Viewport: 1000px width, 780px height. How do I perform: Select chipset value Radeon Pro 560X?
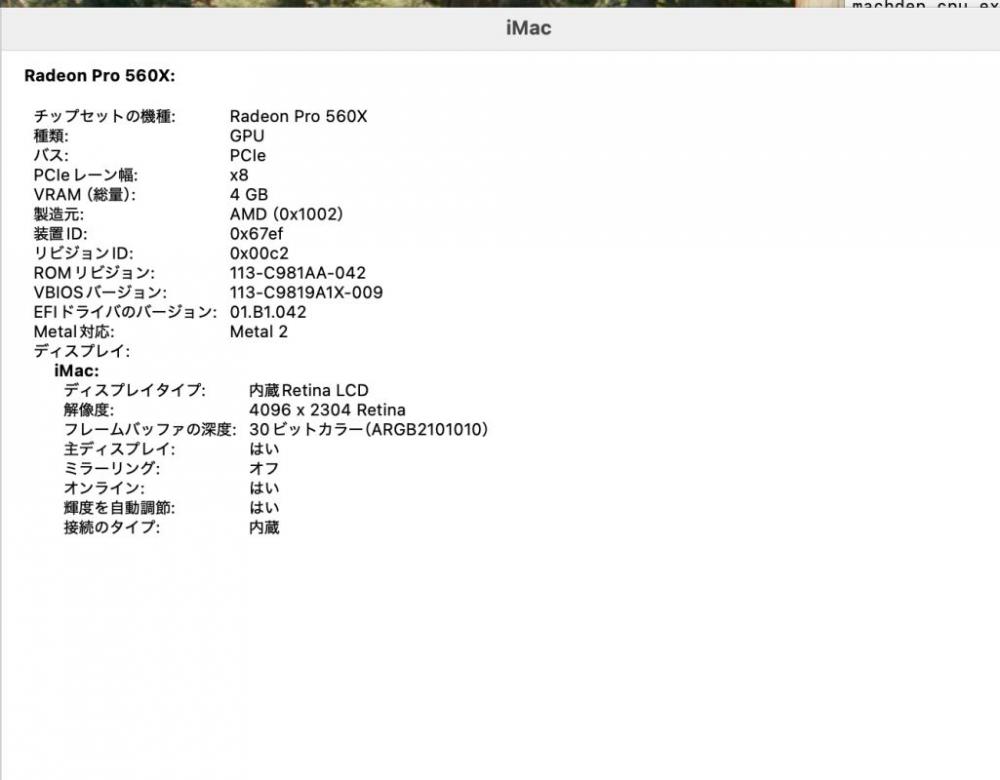298,116
